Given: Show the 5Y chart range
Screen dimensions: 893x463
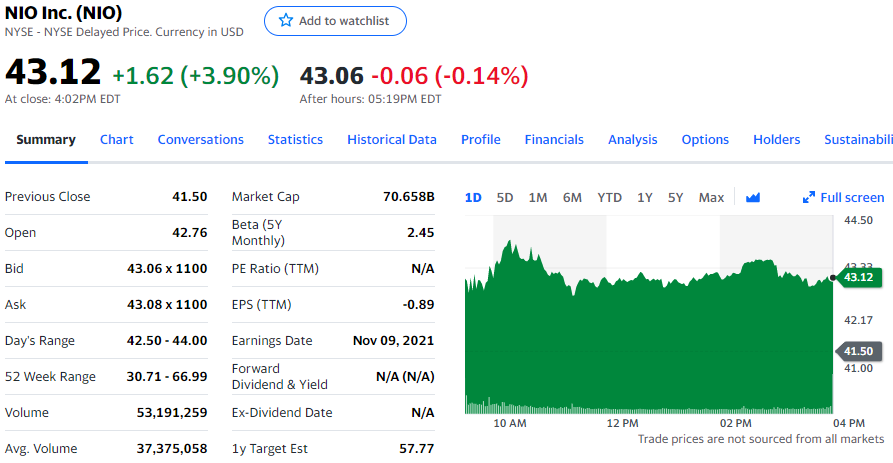Looking at the screenshot, I should click(x=676, y=198).
